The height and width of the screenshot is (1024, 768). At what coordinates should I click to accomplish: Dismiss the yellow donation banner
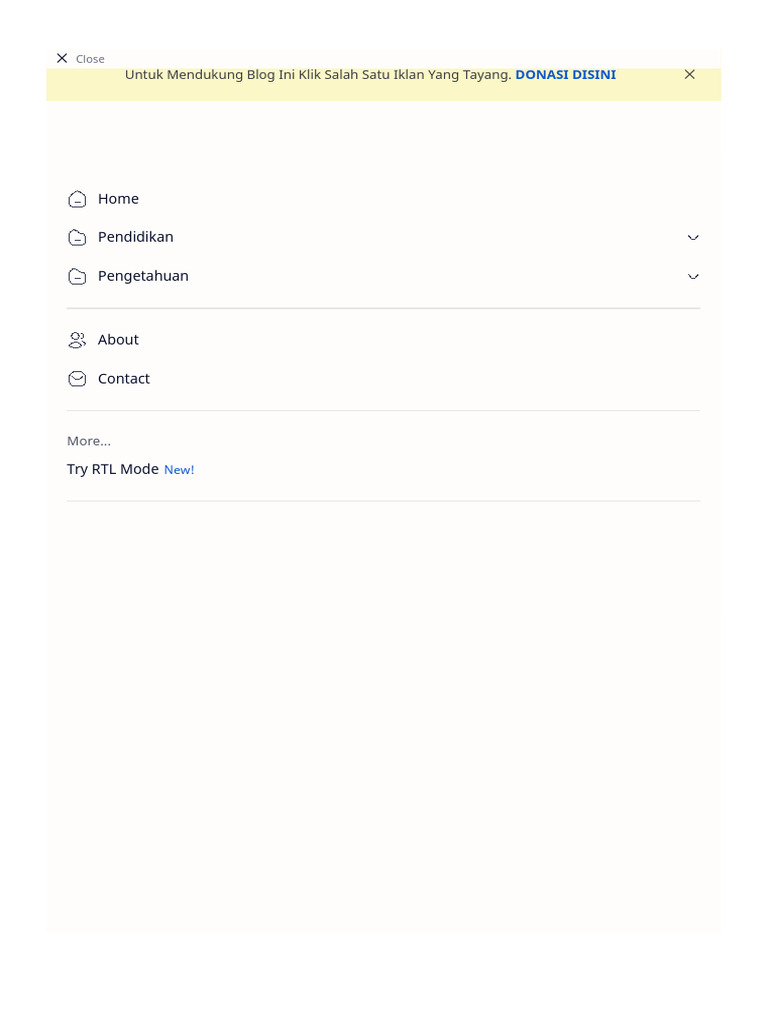689,74
